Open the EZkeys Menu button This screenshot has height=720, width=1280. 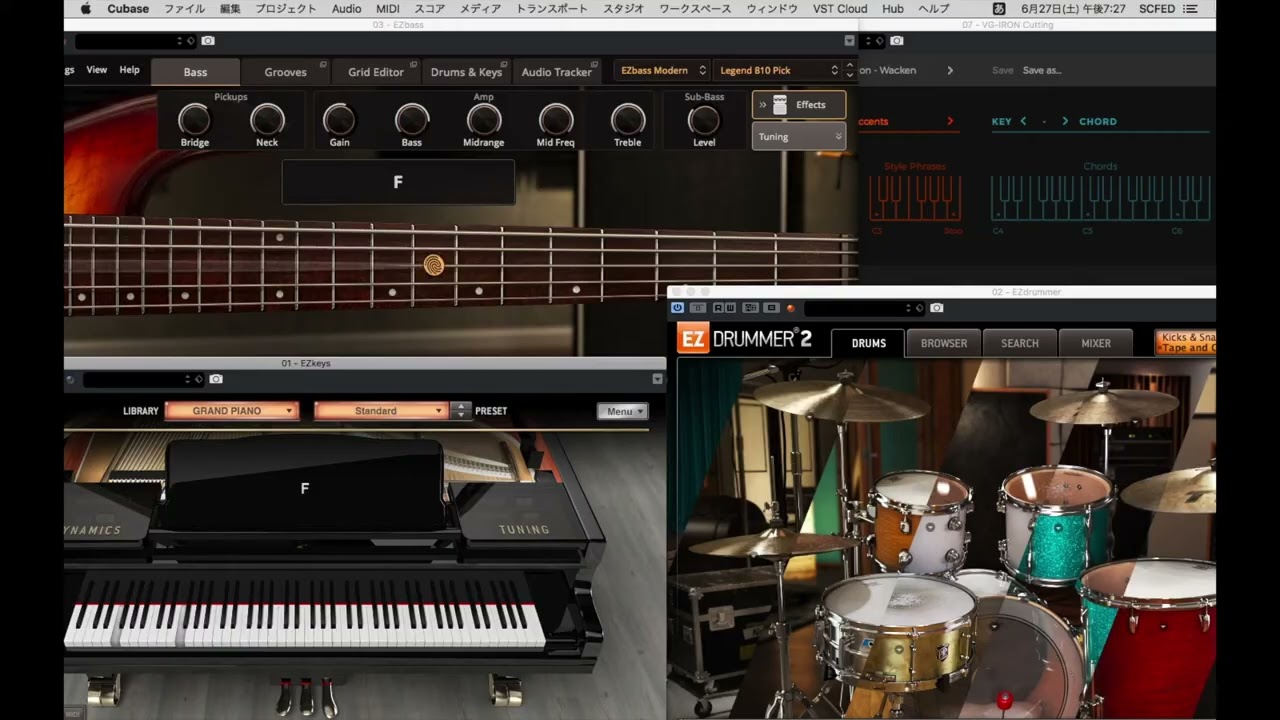[x=622, y=411]
